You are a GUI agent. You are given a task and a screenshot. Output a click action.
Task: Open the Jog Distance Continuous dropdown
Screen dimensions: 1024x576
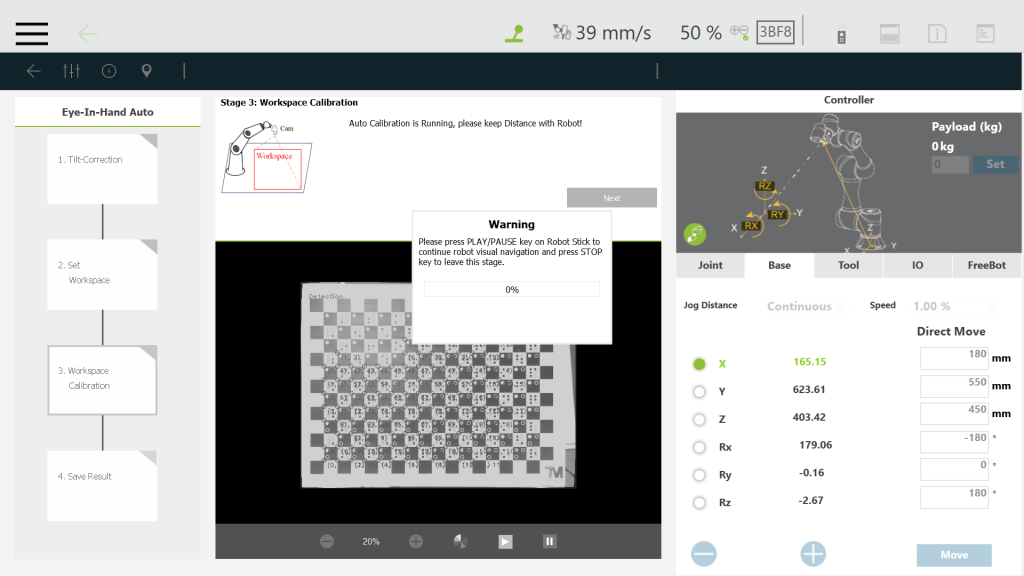pos(804,306)
